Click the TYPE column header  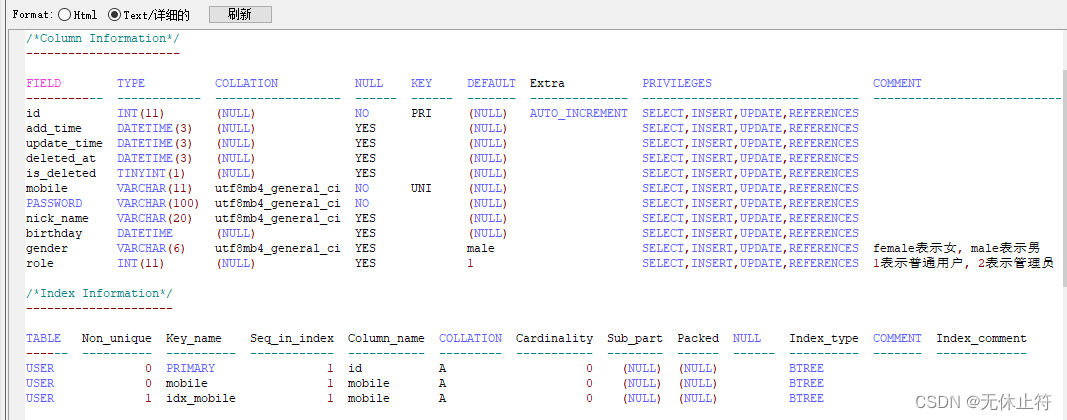131,83
